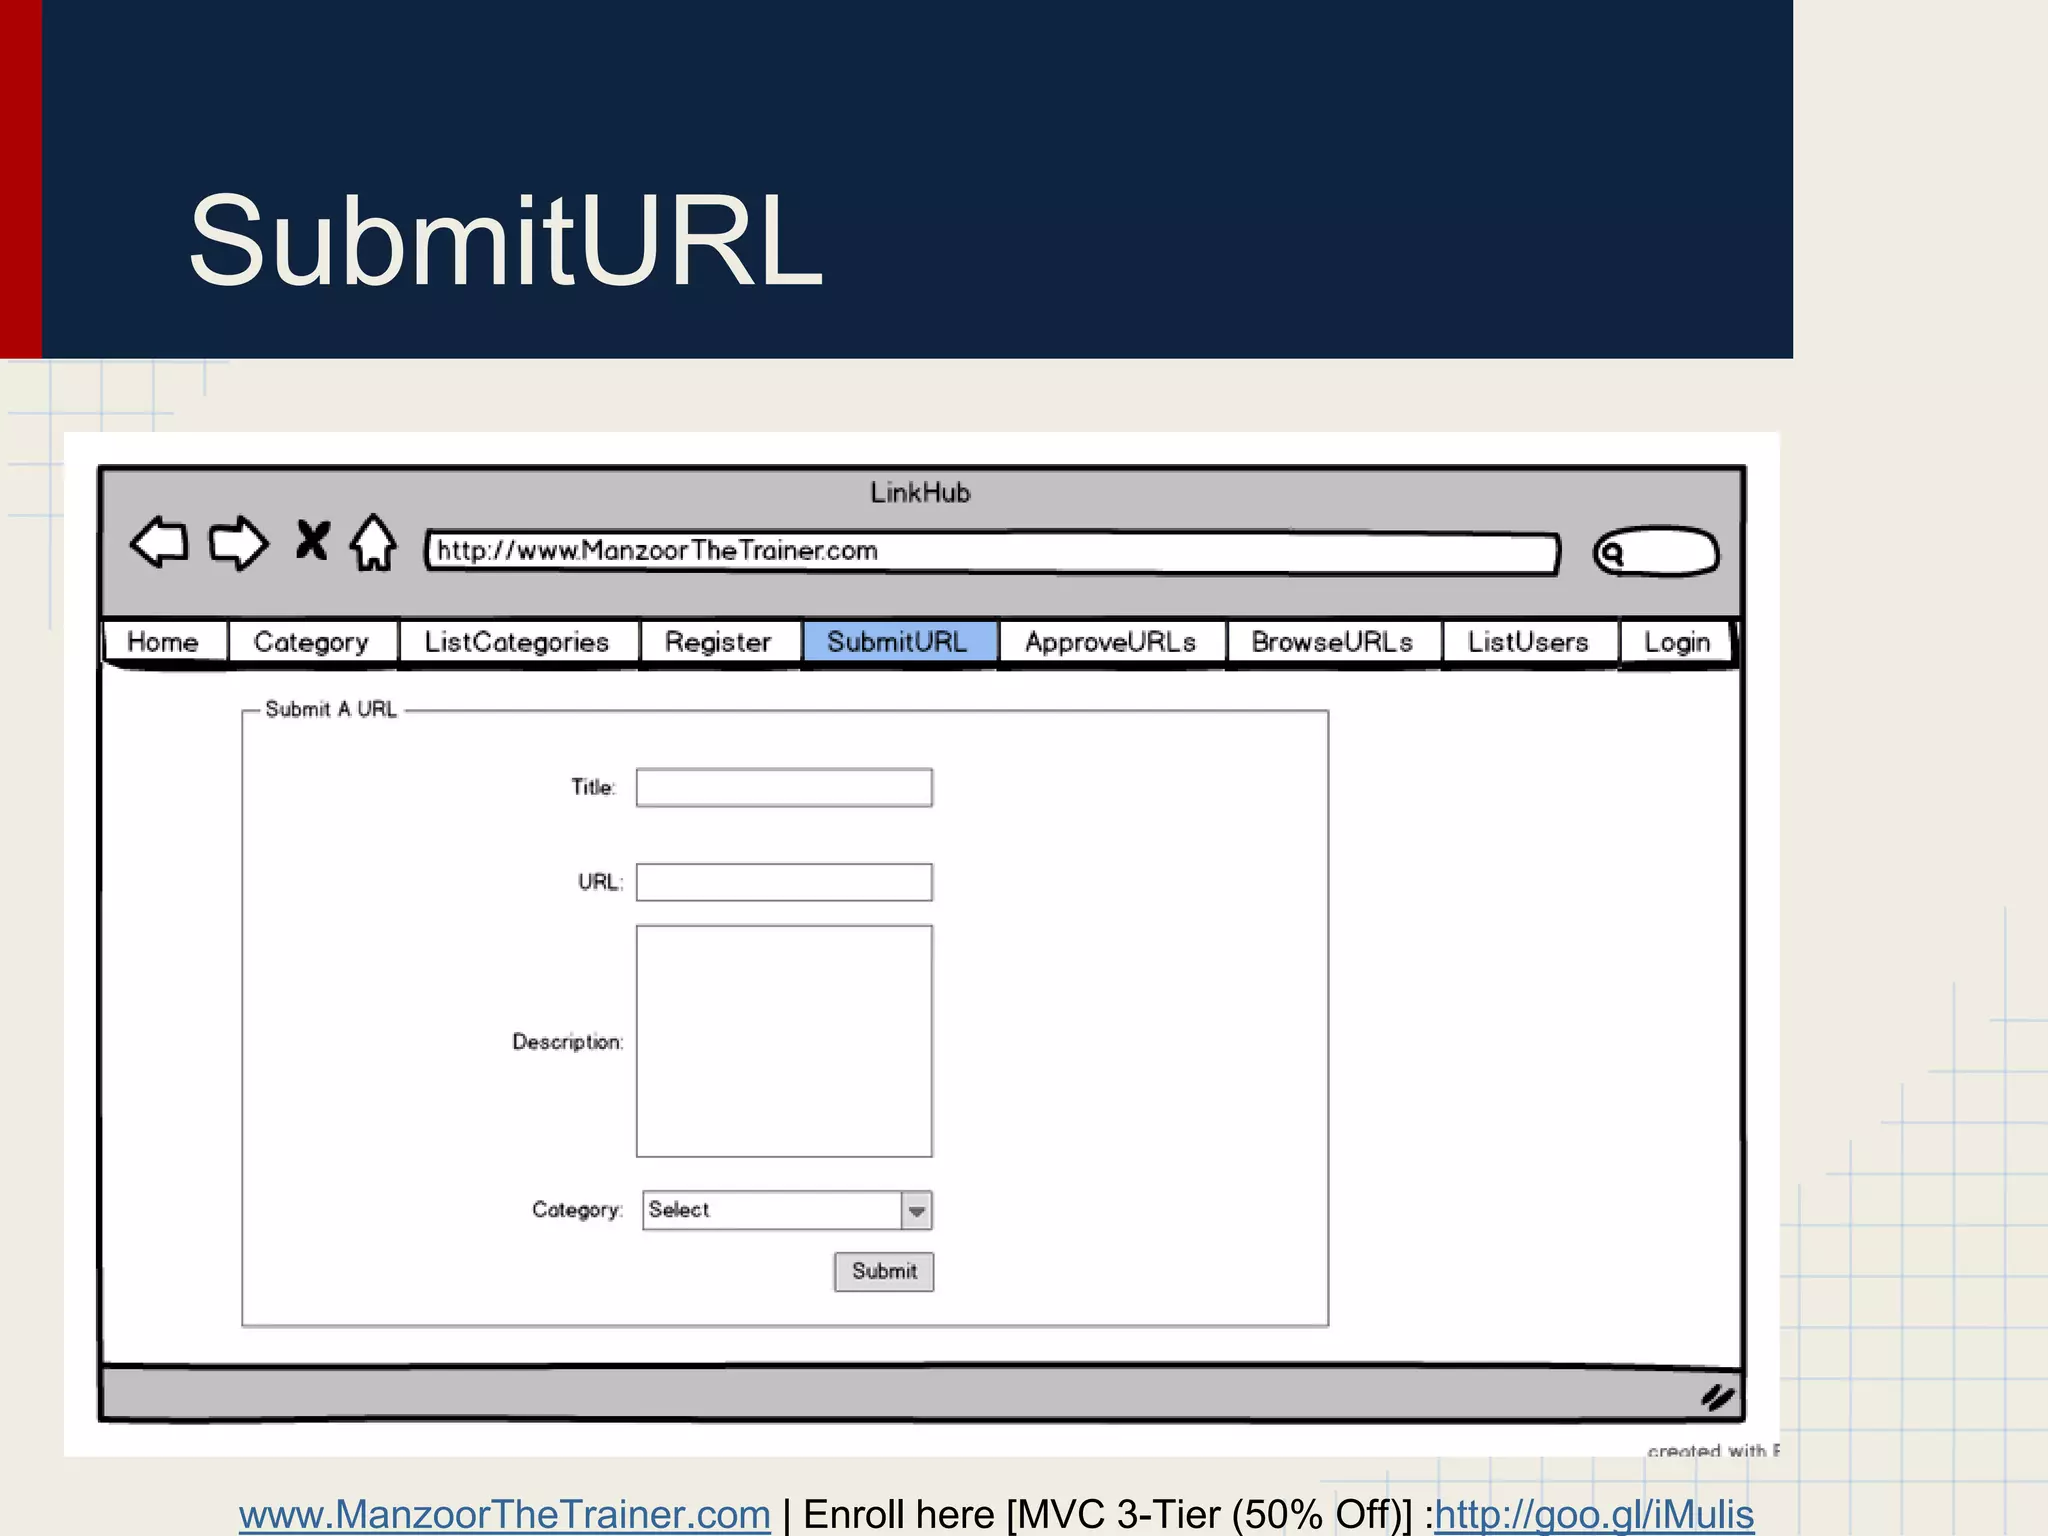Click the browser address bar

[x=992, y=552]
